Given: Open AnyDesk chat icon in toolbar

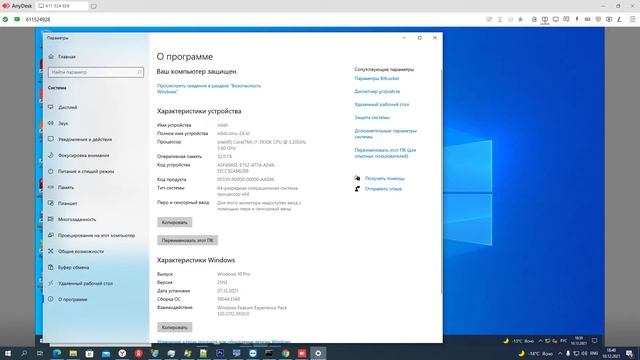Looking at the screenshot, I should [x=566, y=19].
